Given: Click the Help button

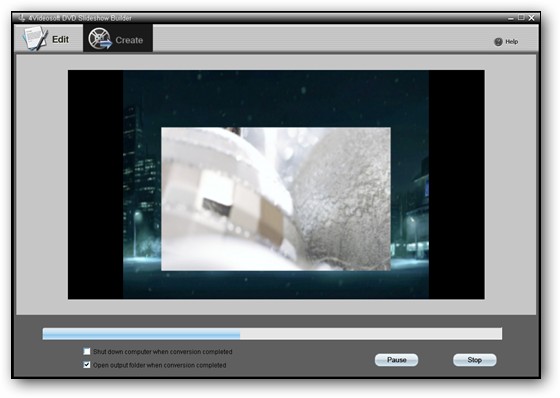Looking at the screenshot, I should click(x=506, y=42).
